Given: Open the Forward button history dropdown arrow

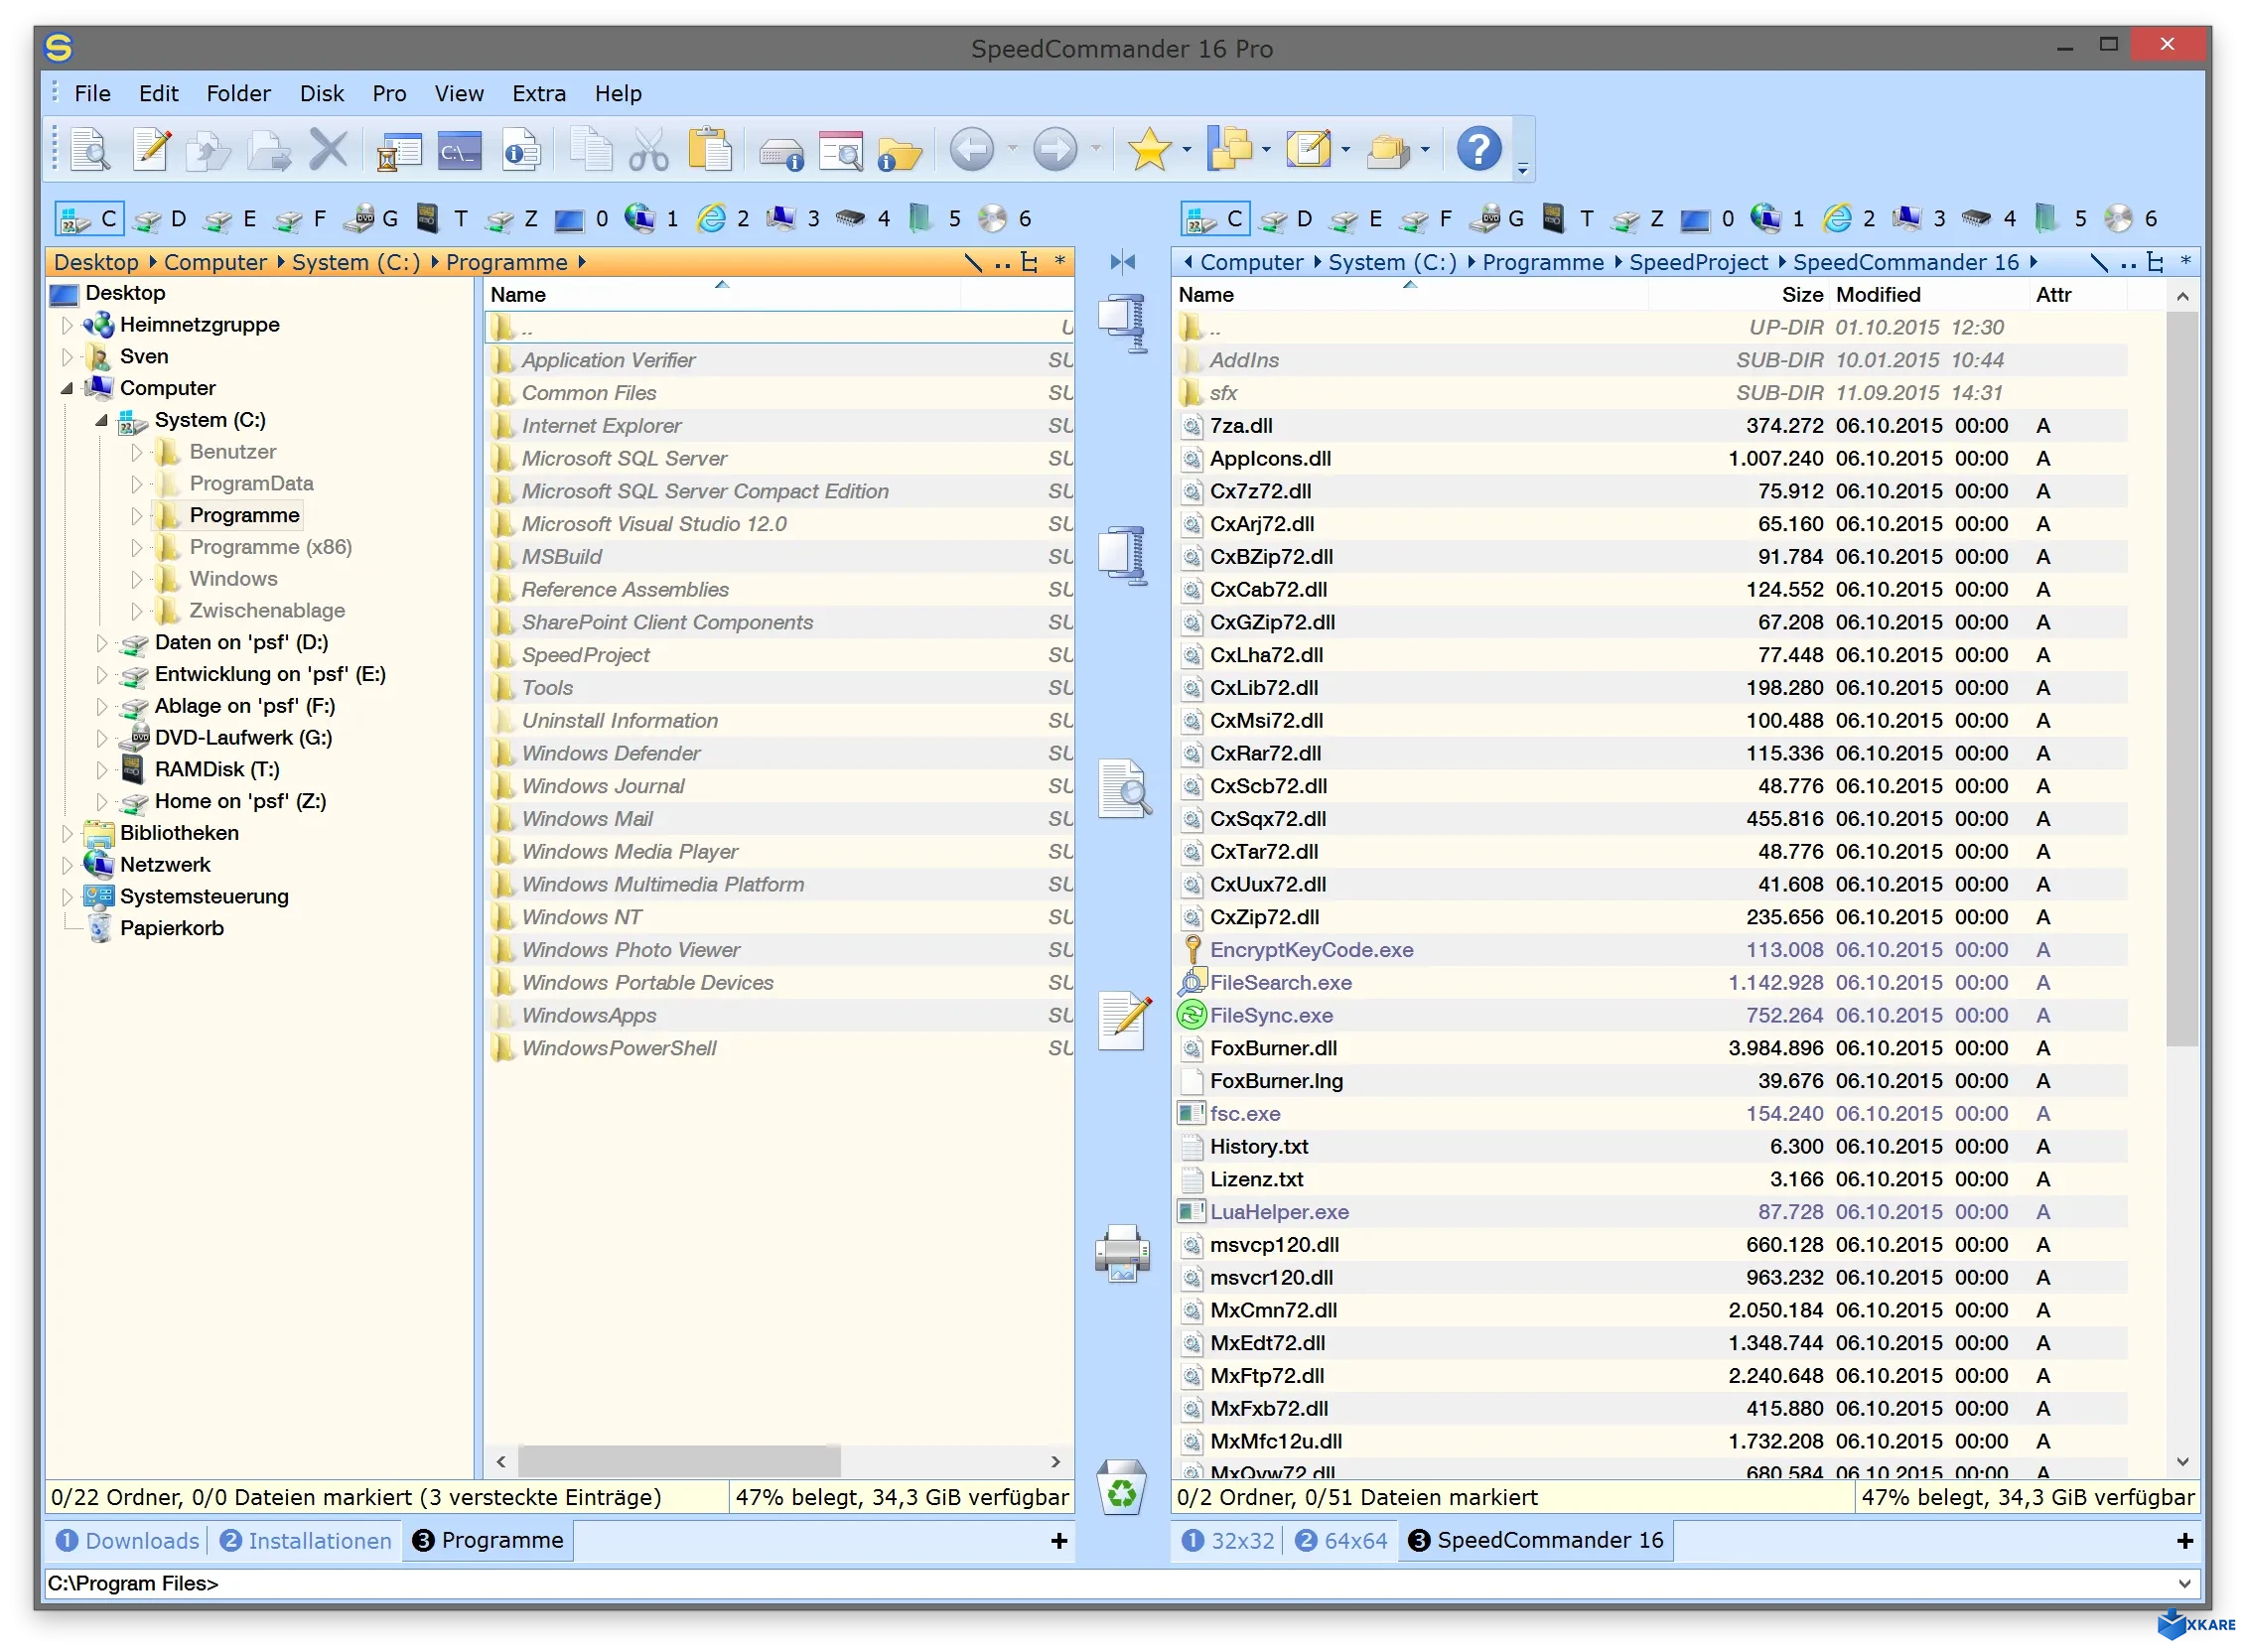Looking at the screenshot, I should (1096, 150).
